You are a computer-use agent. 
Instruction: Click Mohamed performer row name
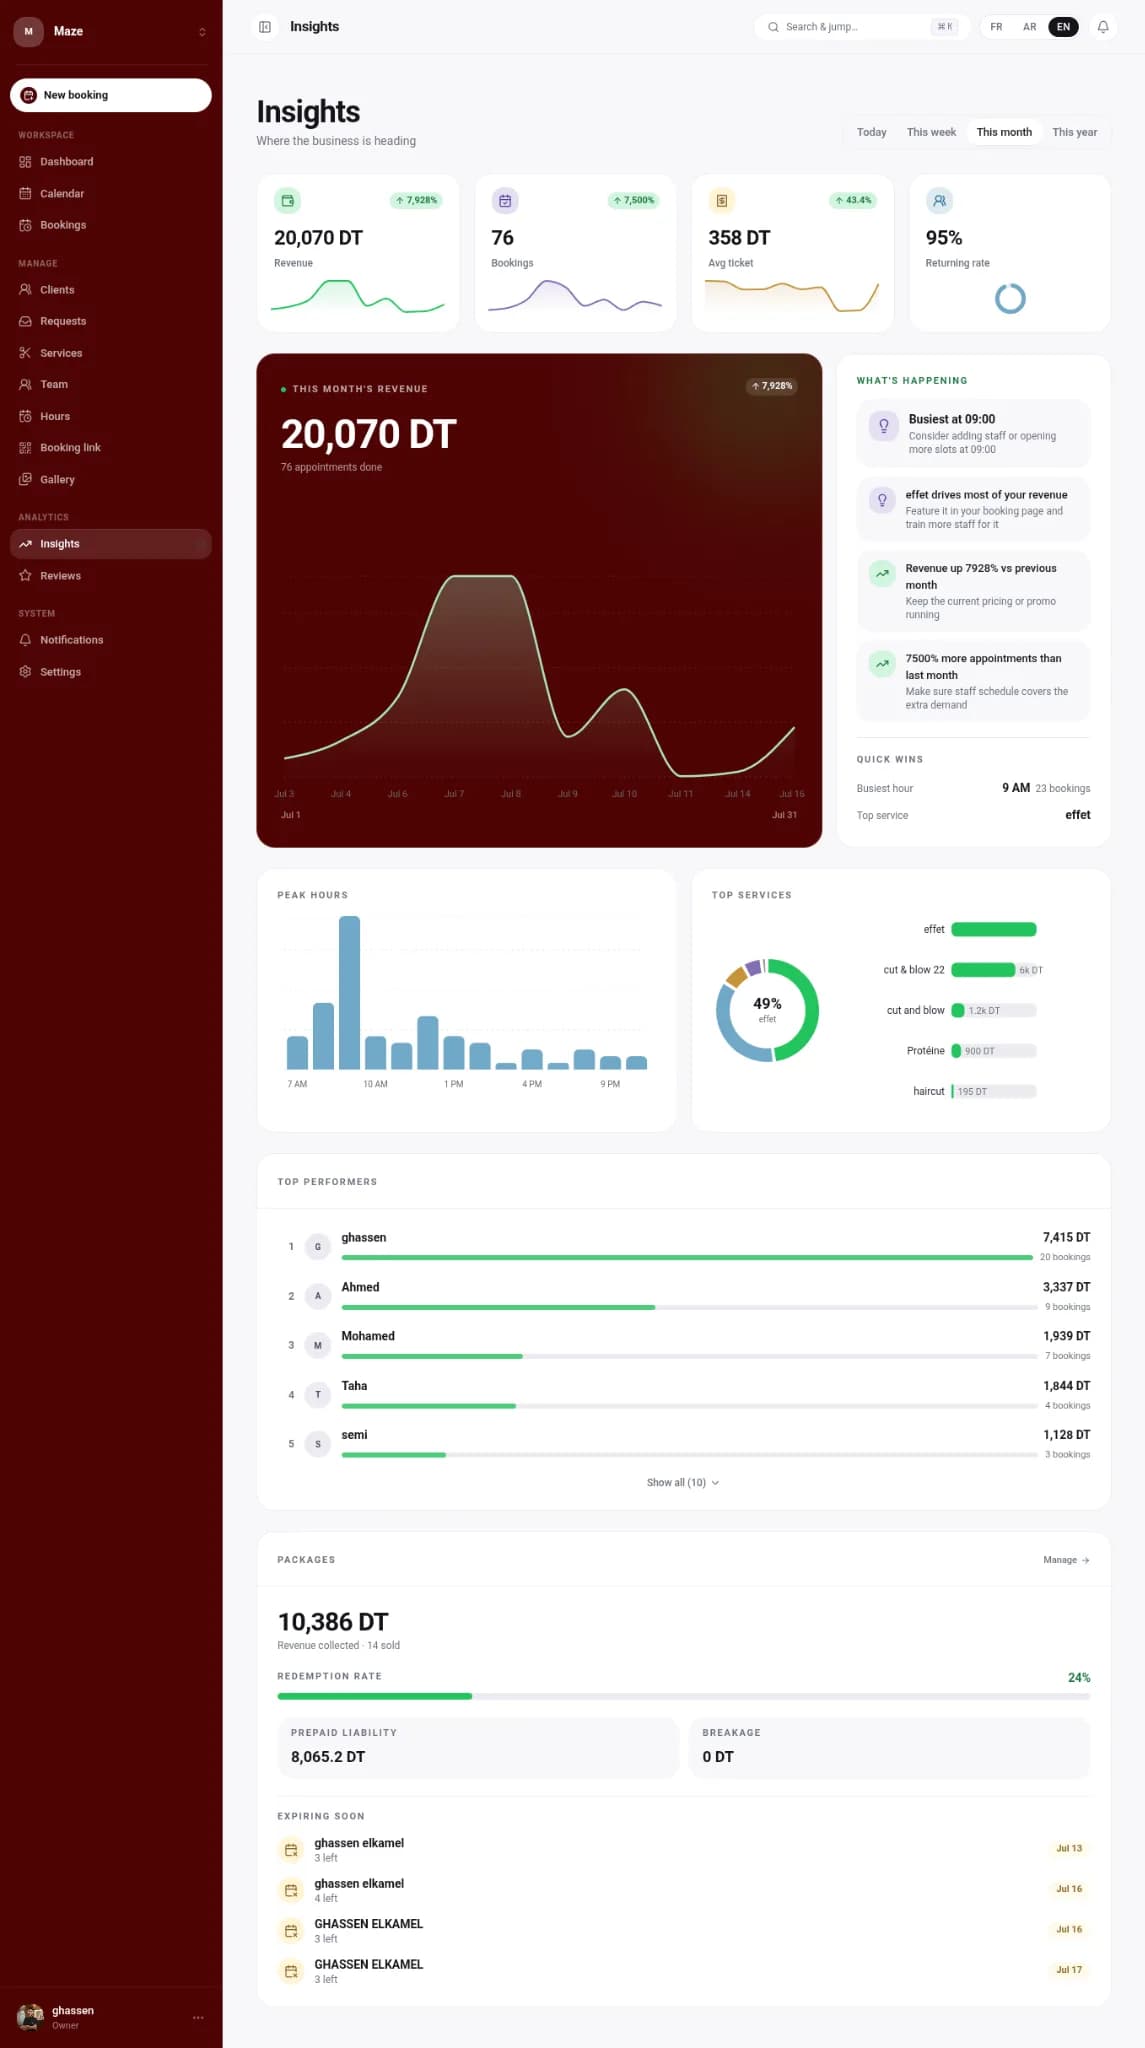[x=368, y=1336]
